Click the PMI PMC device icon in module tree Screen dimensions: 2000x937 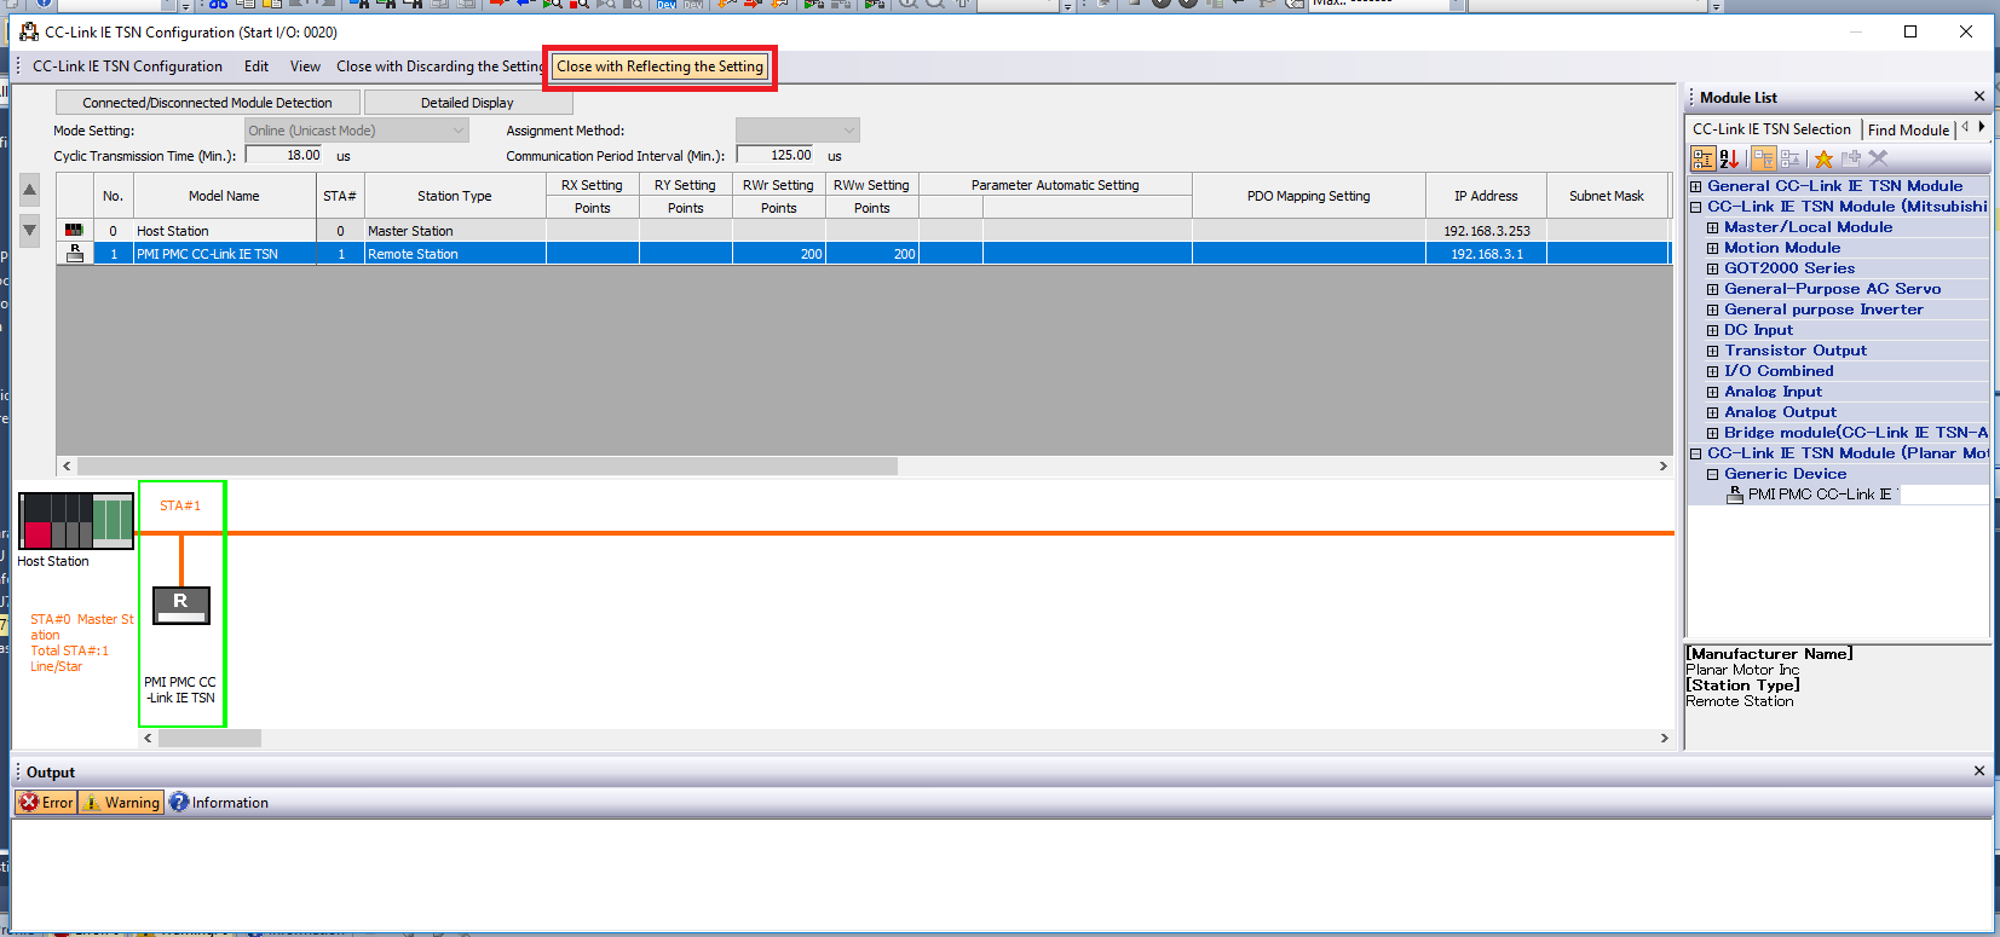[x=1735, y=494]
